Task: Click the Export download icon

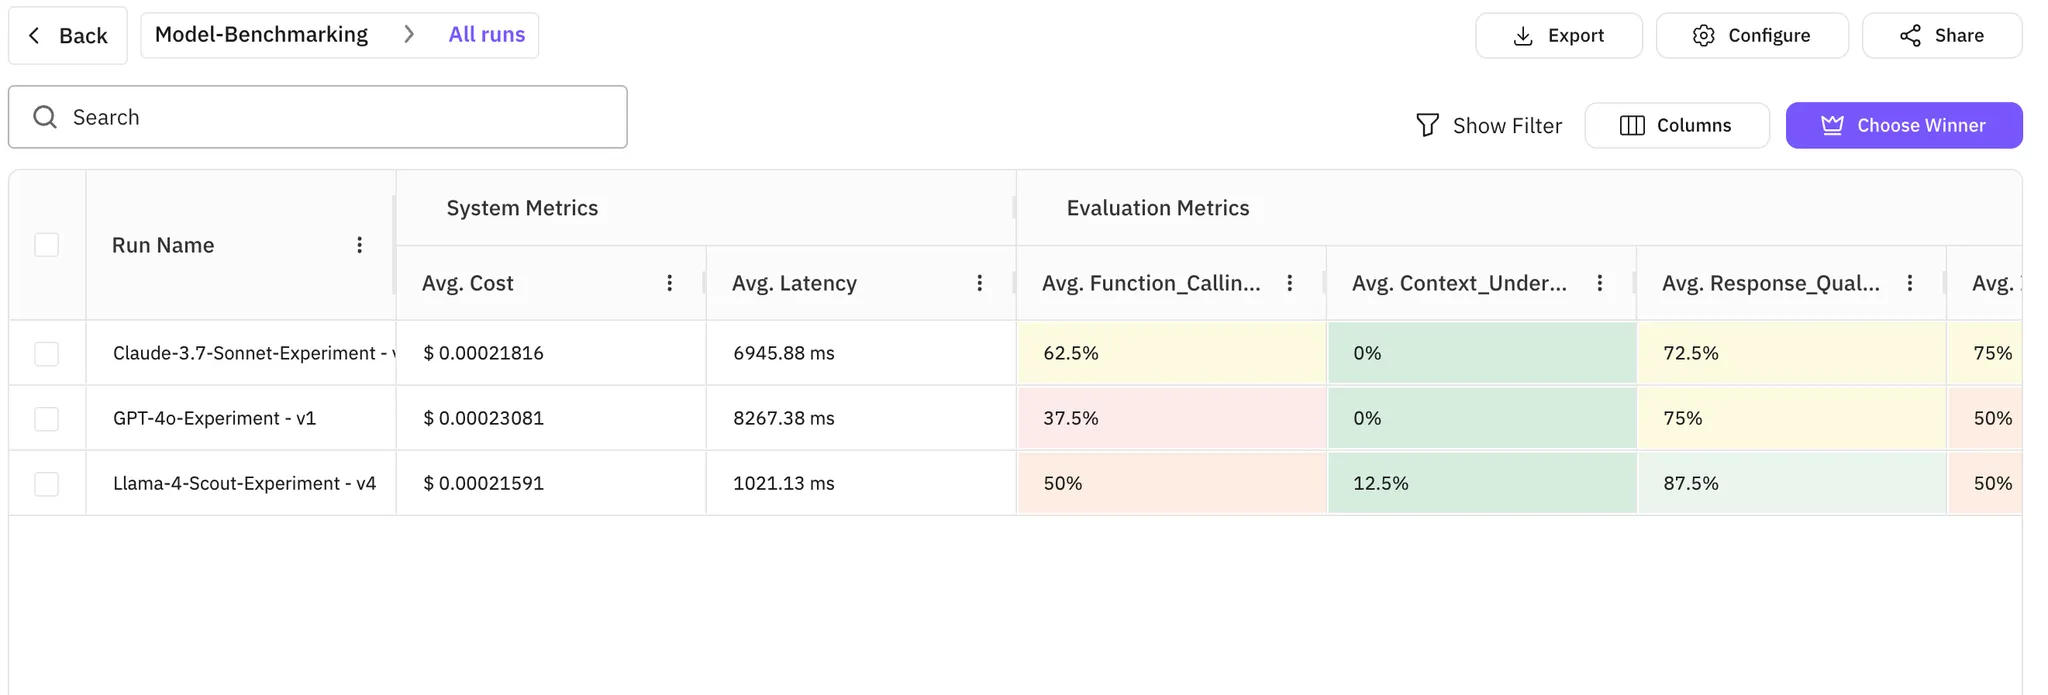Action: click(1522, 36)
